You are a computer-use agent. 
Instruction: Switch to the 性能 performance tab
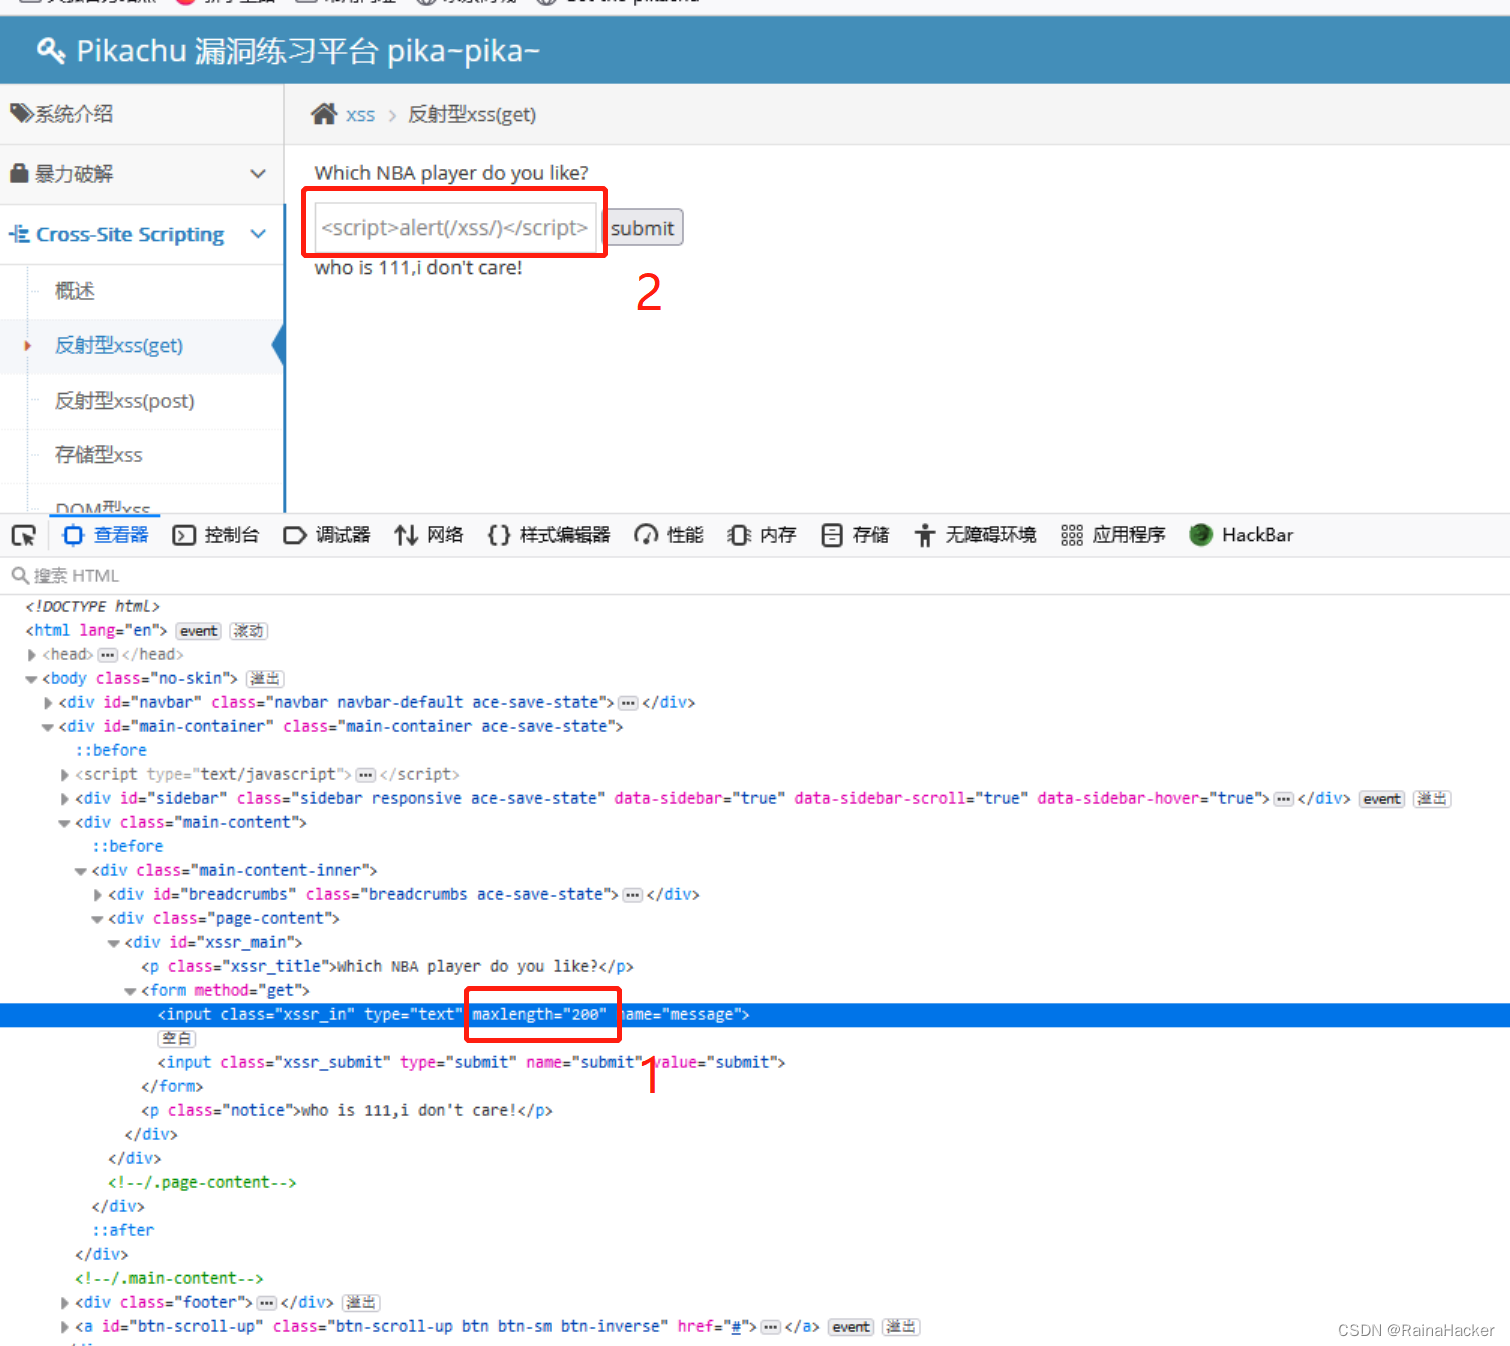669,535
